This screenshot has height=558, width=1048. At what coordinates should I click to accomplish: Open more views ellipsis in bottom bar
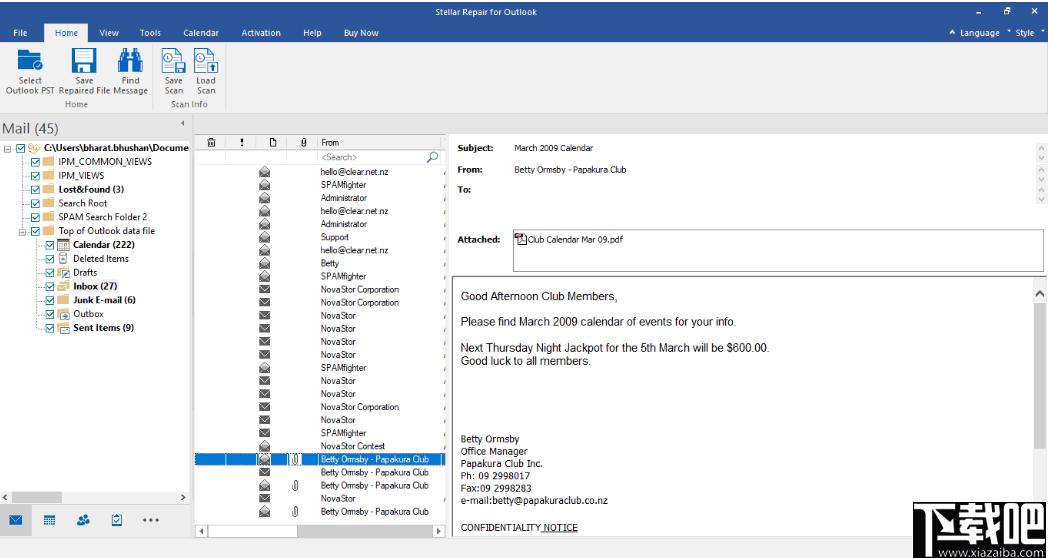(151, 520)
